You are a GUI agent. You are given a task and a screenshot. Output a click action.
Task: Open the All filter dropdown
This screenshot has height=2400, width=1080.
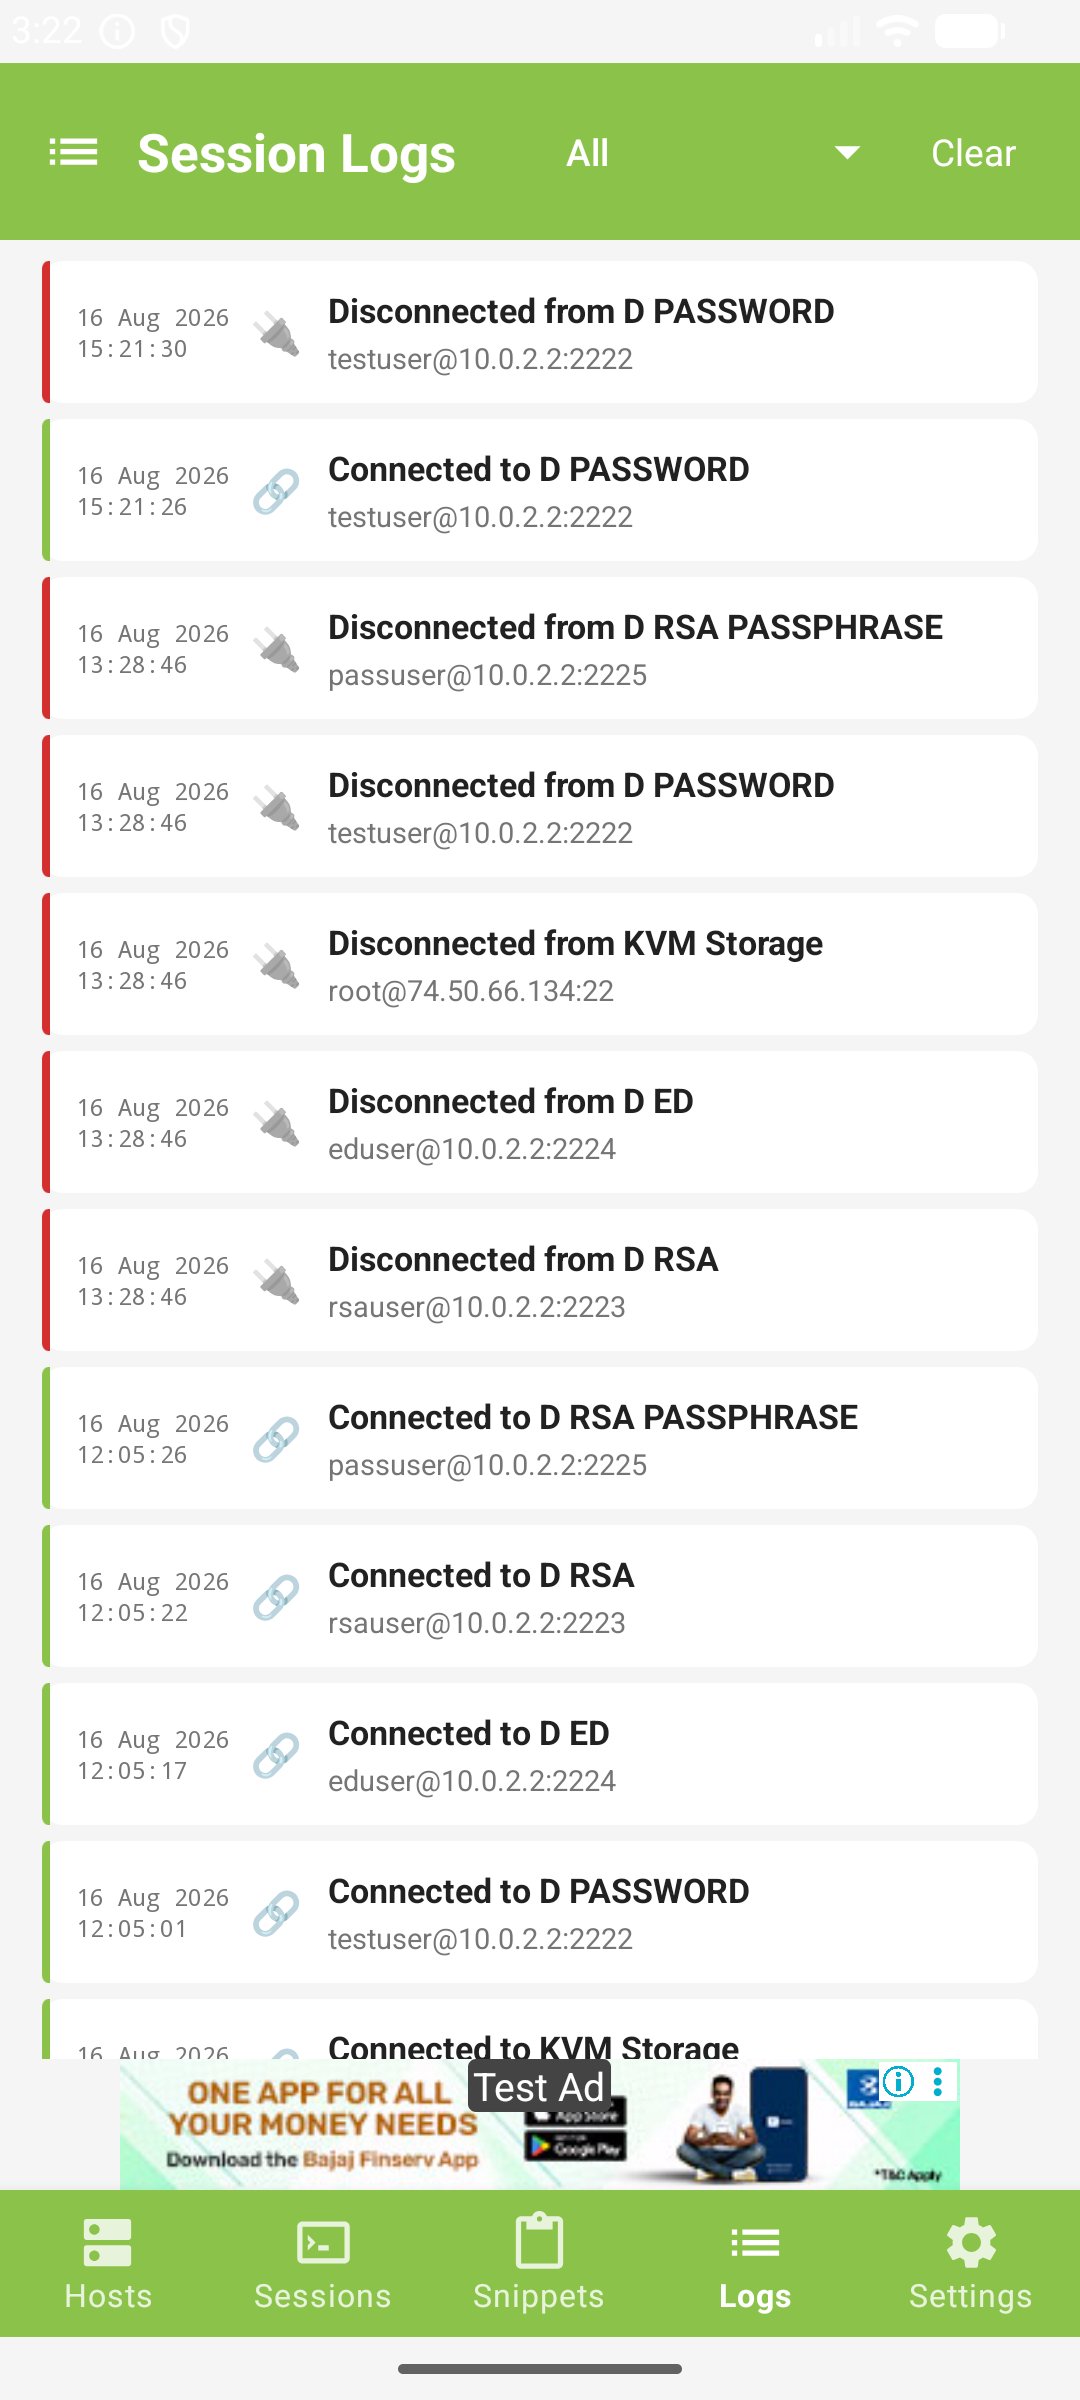pos(712,153)
